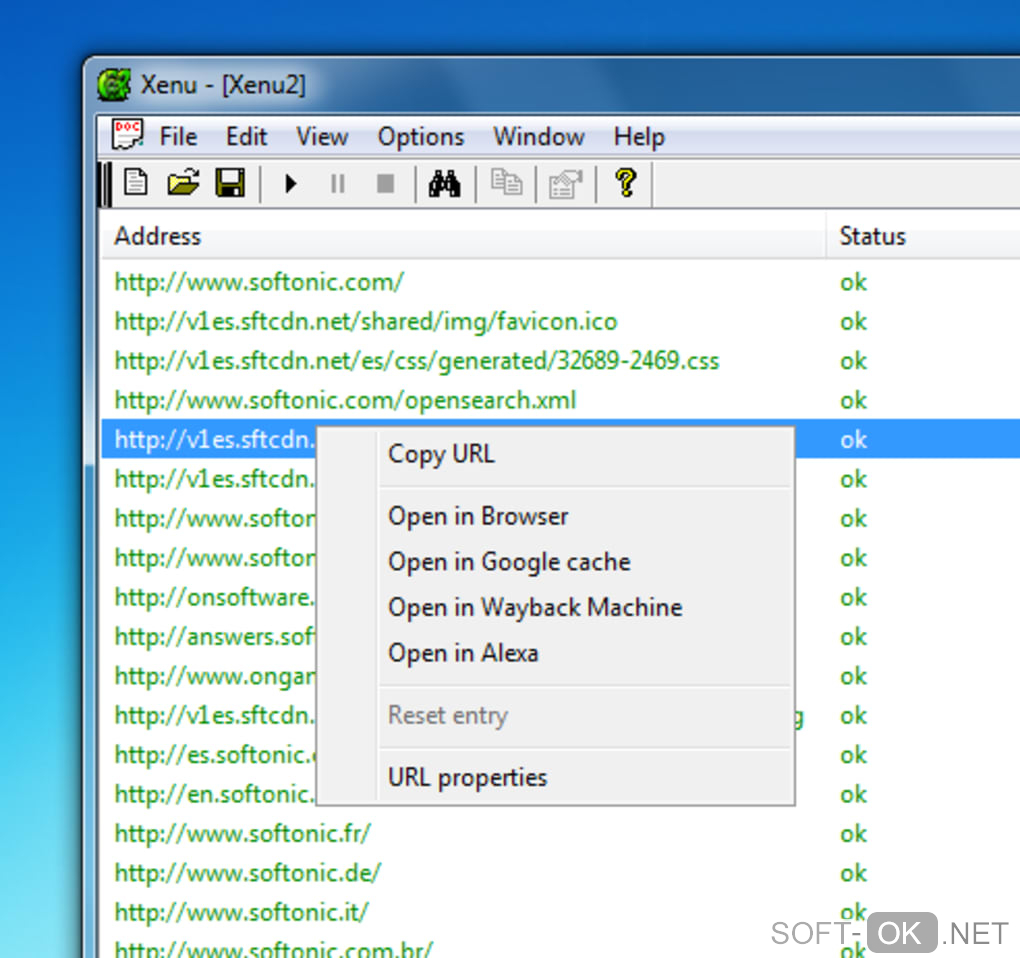Screen dimensions: 1020x958
Task: Open the Edit menu
Action: 247,137
